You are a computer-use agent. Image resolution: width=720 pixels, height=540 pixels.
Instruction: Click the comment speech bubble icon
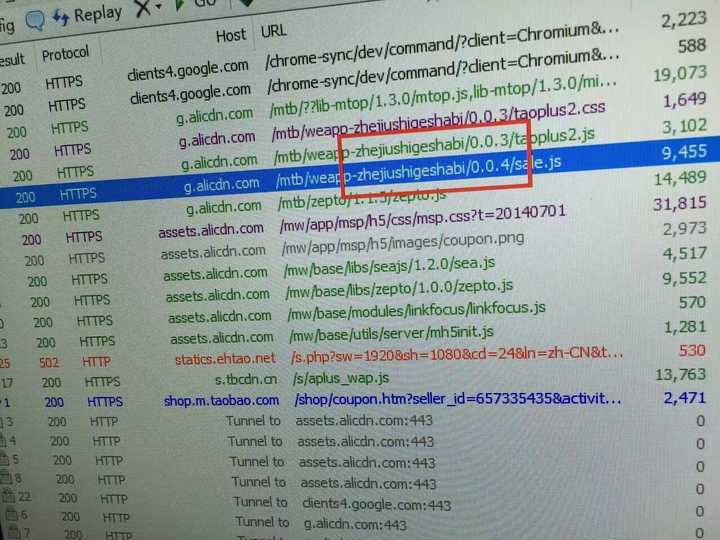click(34, 21)
